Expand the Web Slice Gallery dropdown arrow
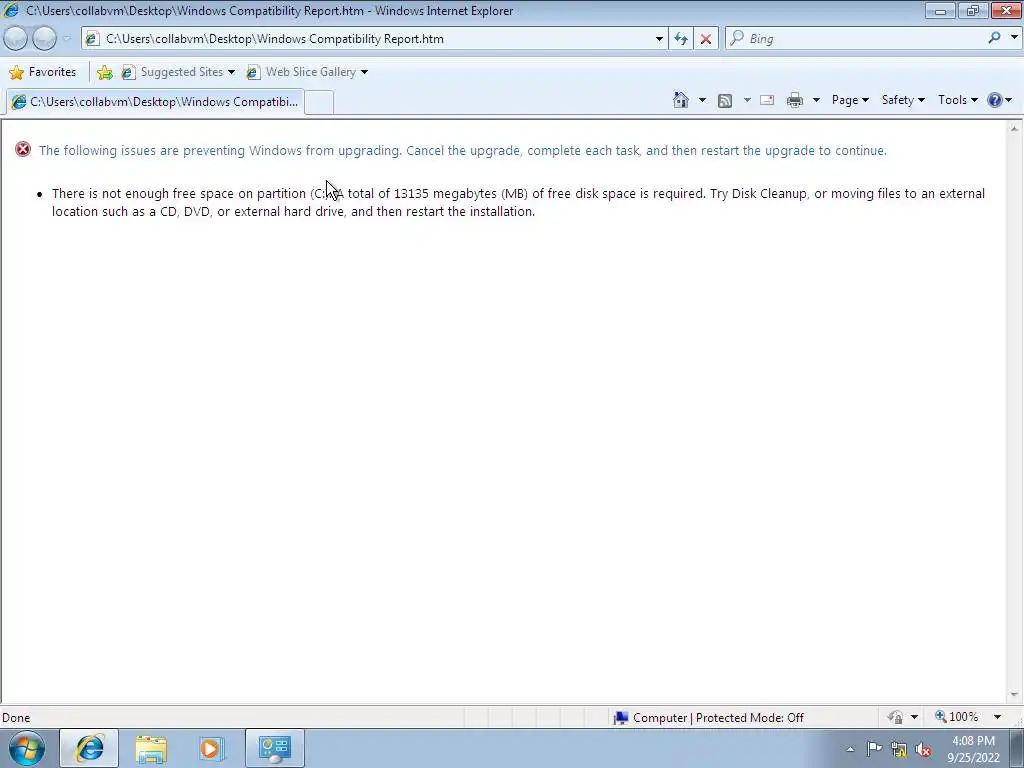This screenshot has width=1024, height=768. [364, 72]
